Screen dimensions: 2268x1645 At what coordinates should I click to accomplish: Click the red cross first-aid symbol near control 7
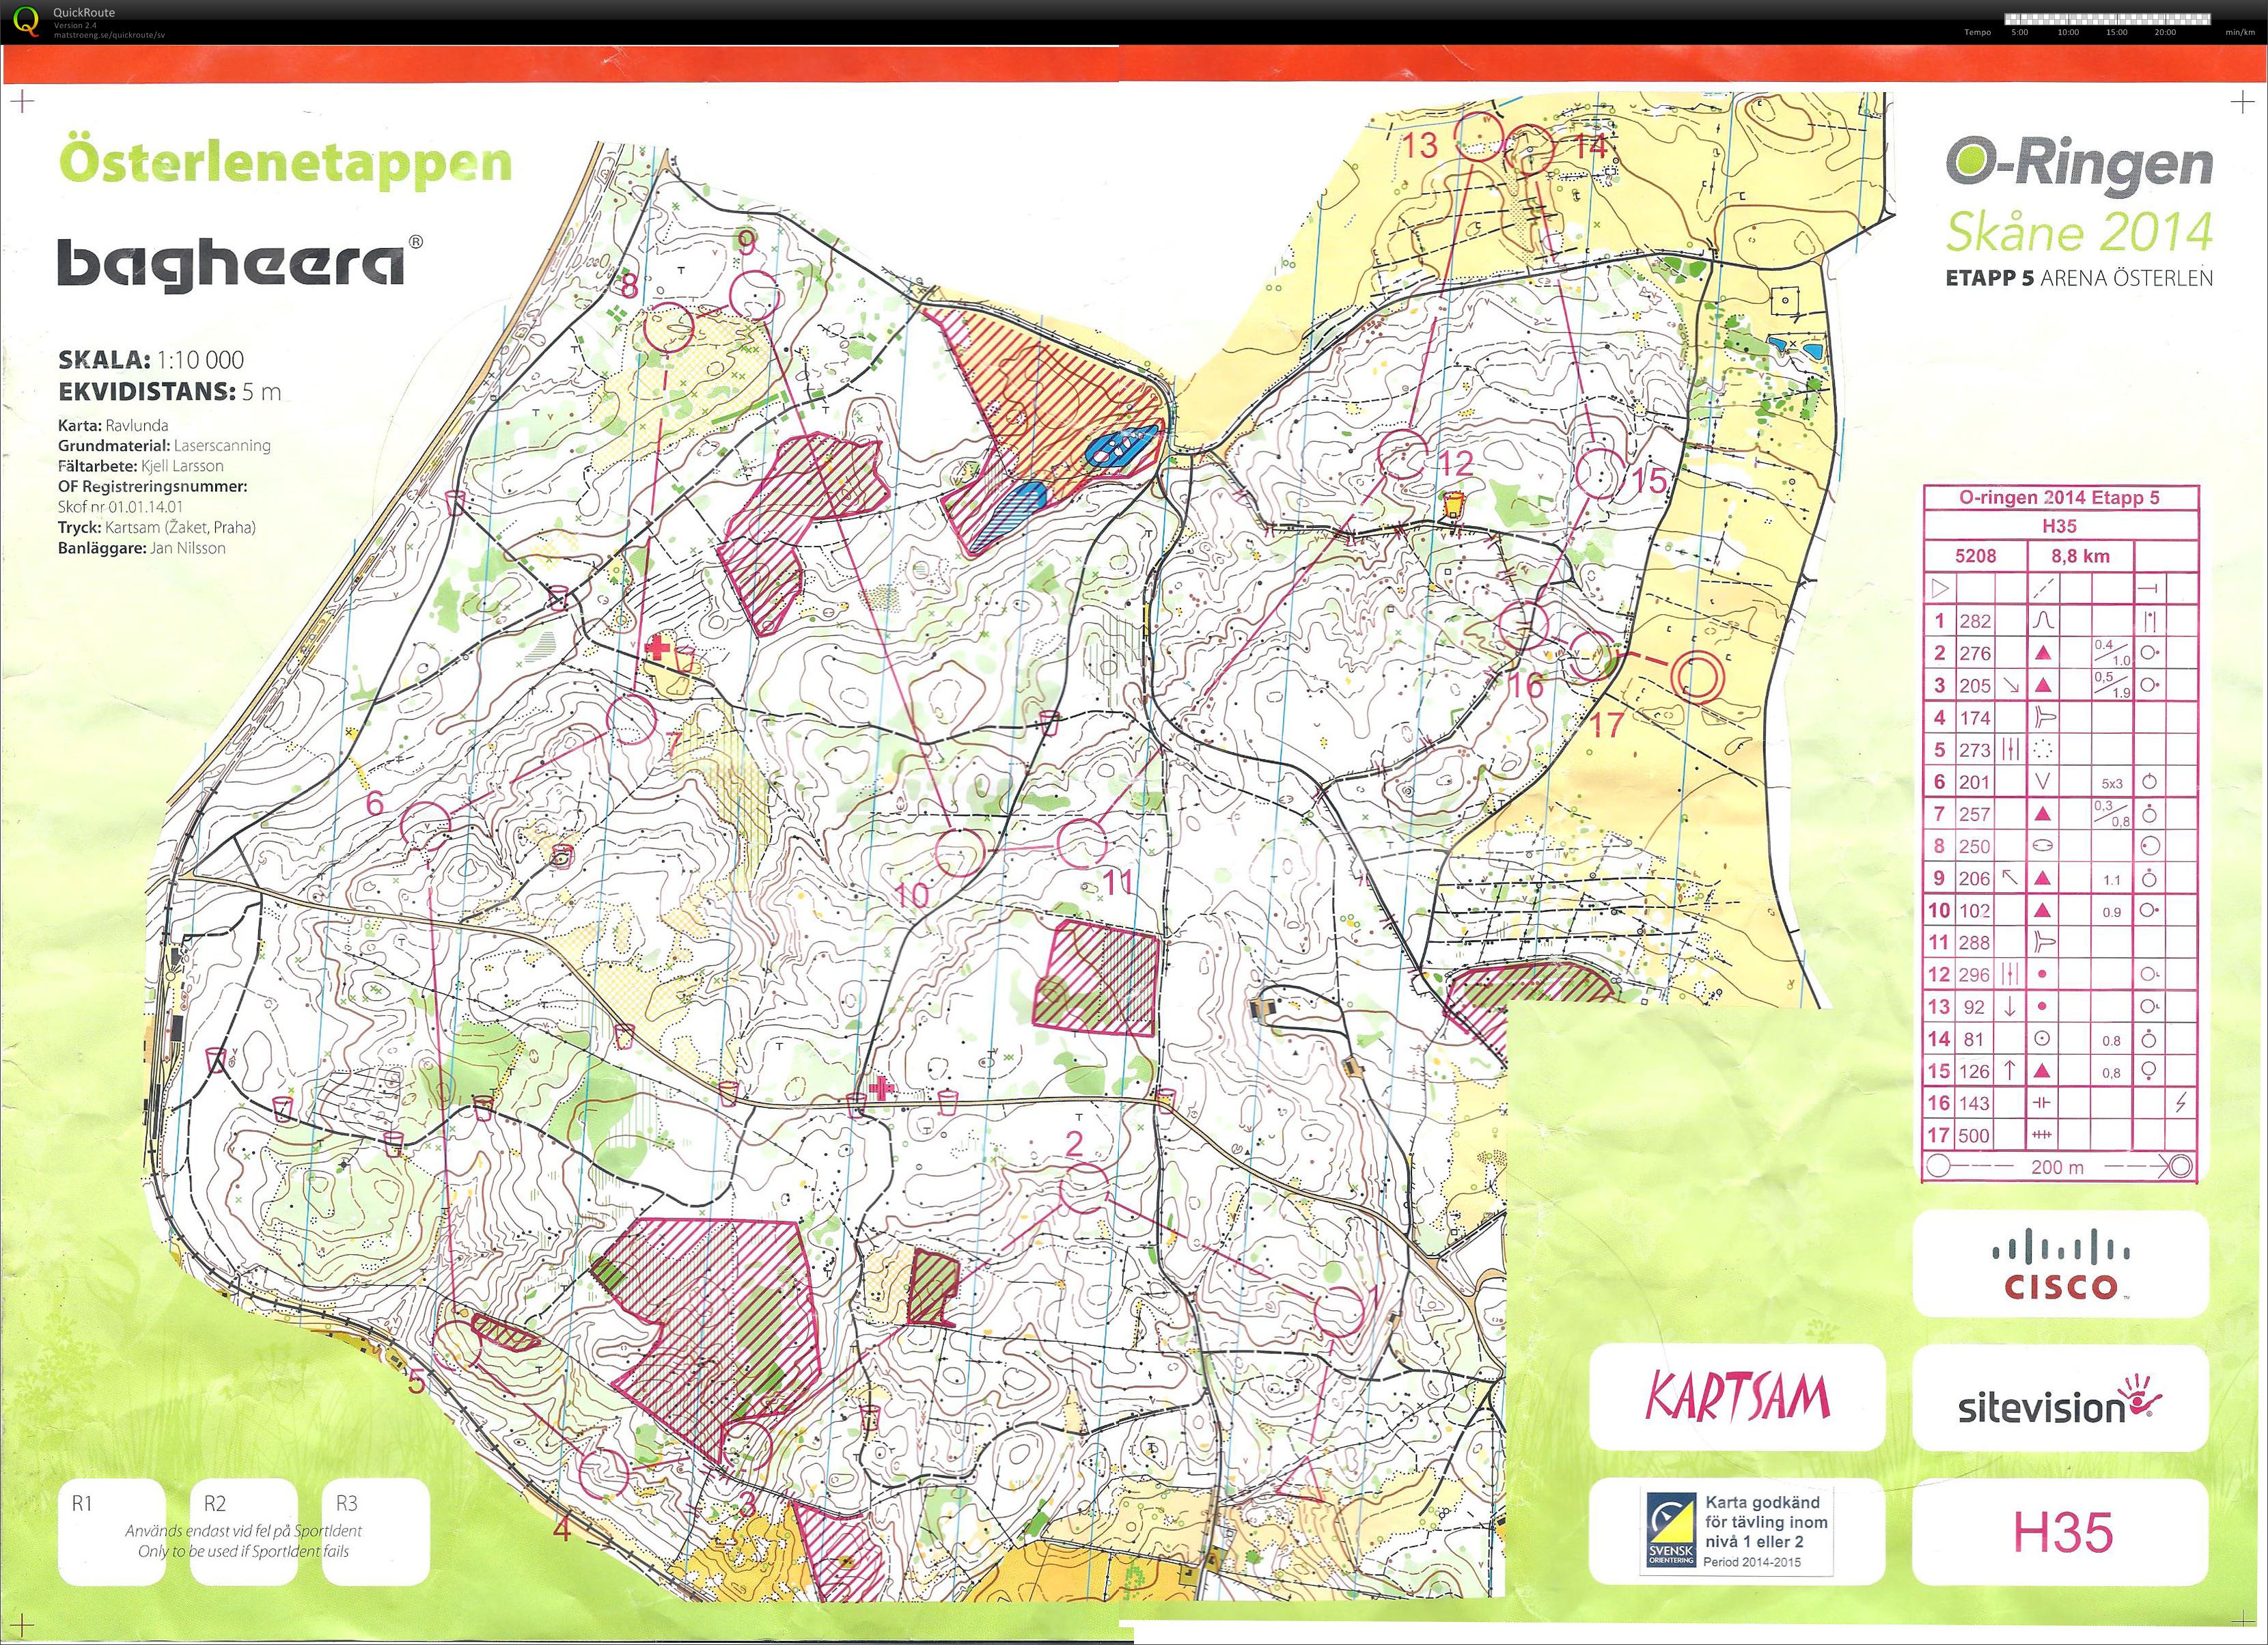657,647
